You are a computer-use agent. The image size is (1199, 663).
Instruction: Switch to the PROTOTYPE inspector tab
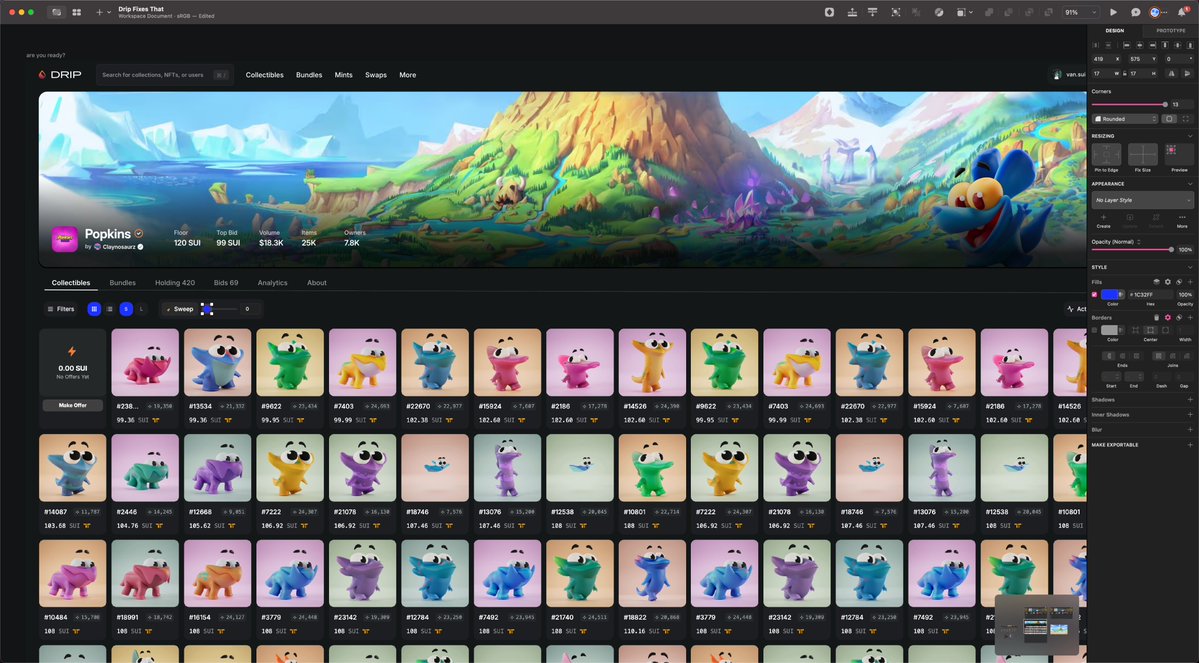click(1171, 31)
